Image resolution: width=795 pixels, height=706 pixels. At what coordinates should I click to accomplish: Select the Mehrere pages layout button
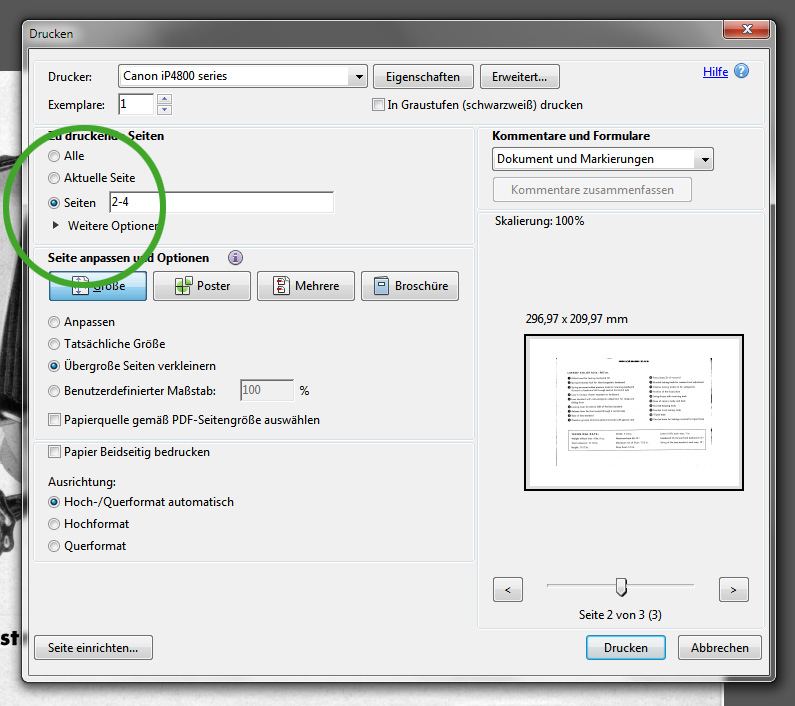point(305,286)
